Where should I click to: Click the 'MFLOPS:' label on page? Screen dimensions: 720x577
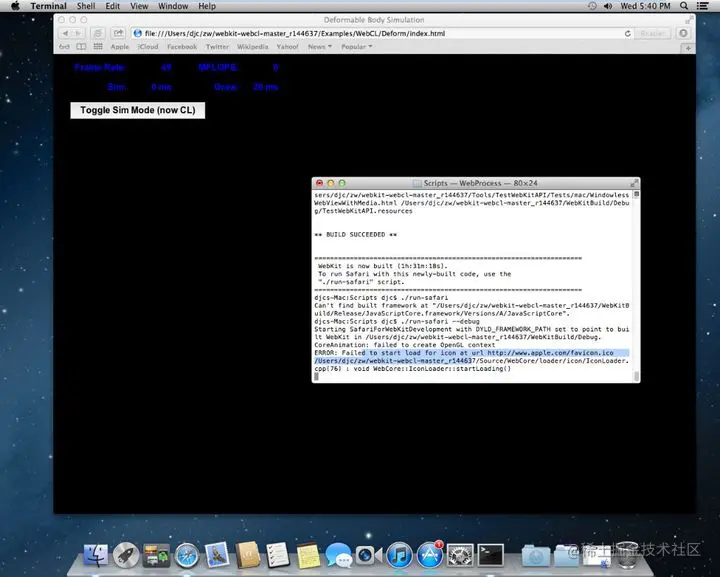pos(218,67)
